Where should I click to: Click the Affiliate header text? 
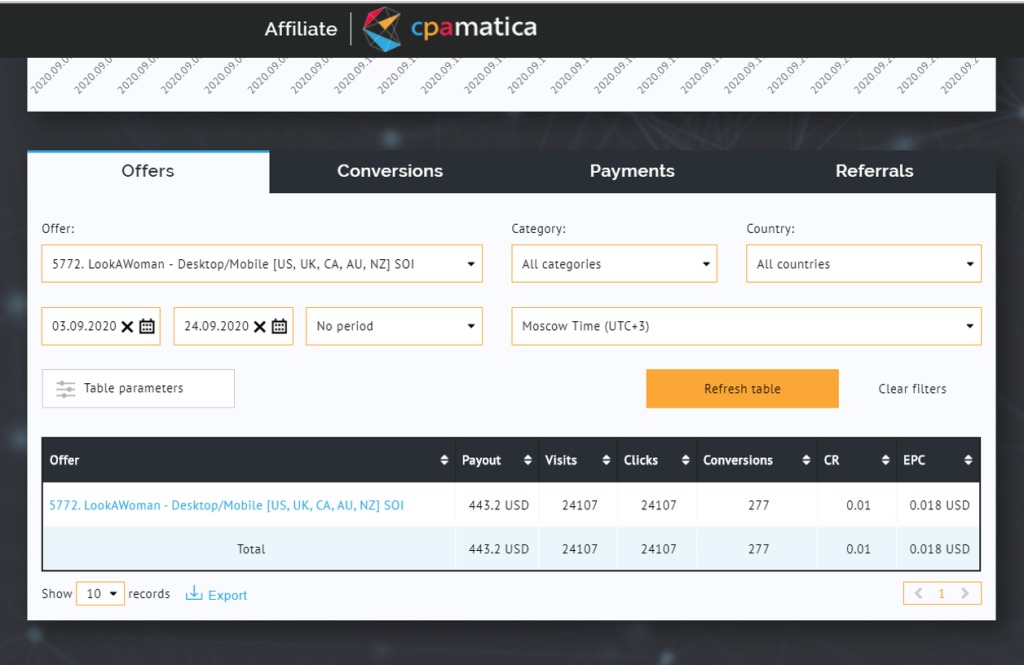[x=301, y=29]
